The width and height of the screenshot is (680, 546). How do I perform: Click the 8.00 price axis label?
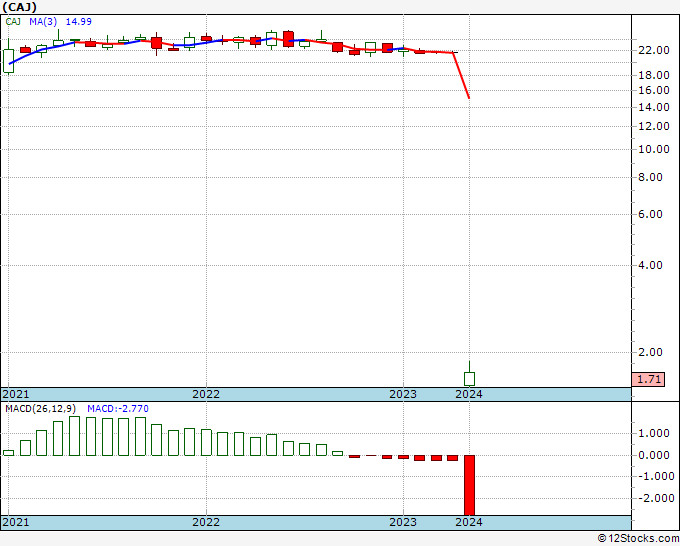(x=651, y=177)
